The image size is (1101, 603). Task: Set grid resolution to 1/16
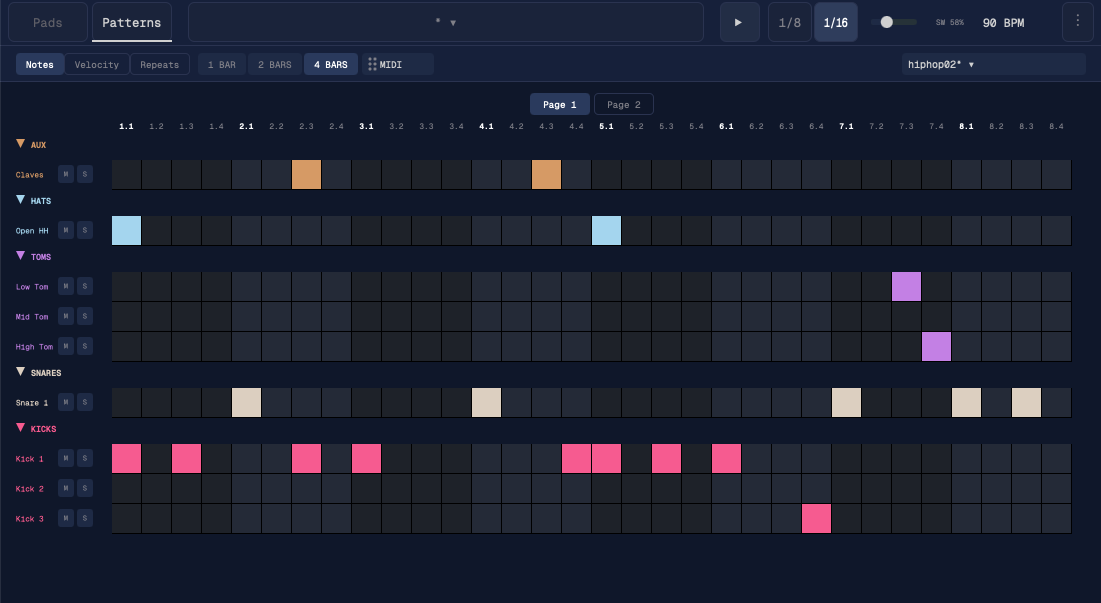(x=836, y=22)
